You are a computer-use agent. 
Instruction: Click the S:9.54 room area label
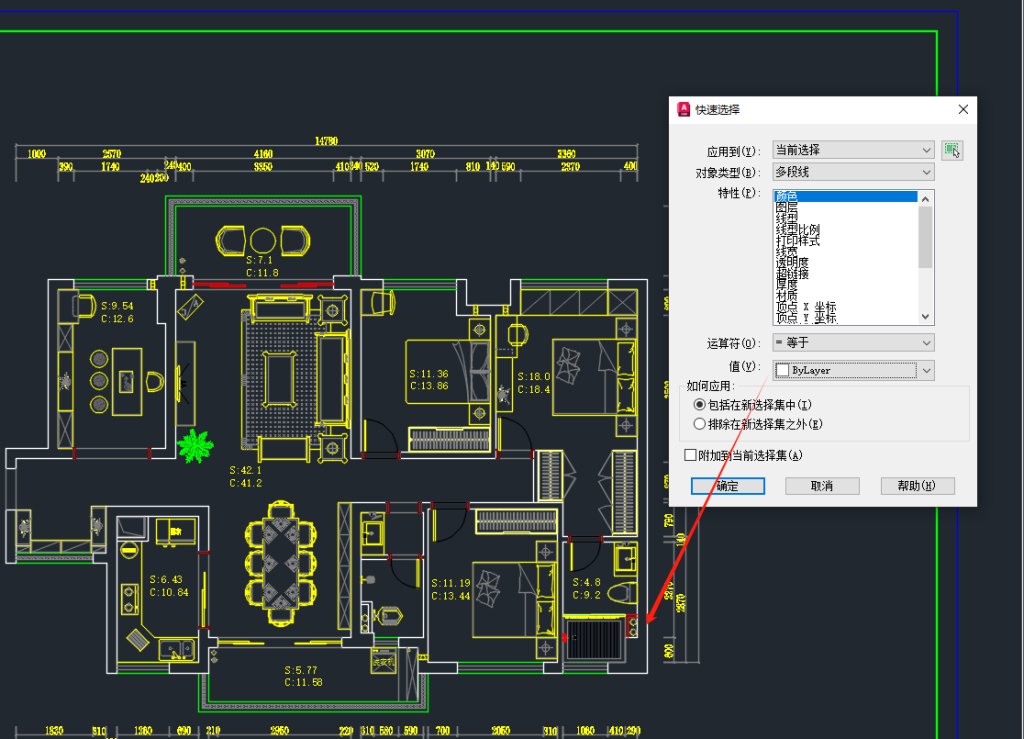117,306
